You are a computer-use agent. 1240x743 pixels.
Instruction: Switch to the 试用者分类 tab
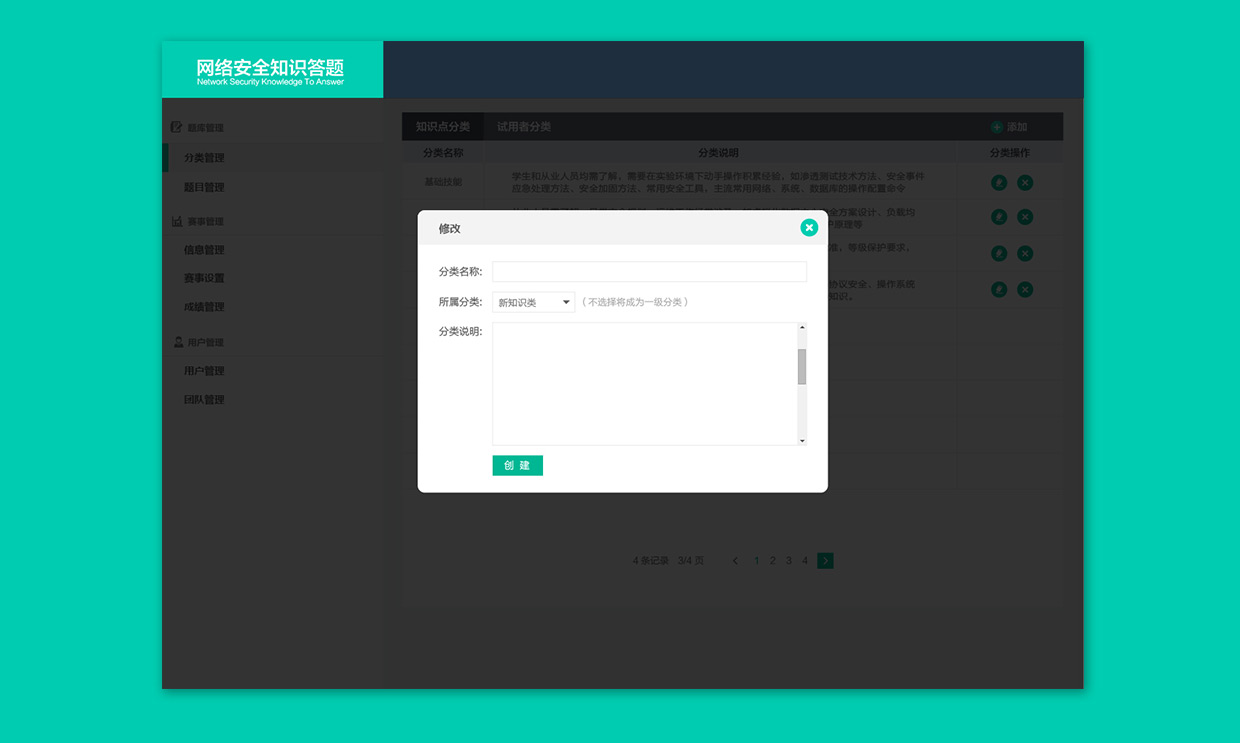click(524, 127)
